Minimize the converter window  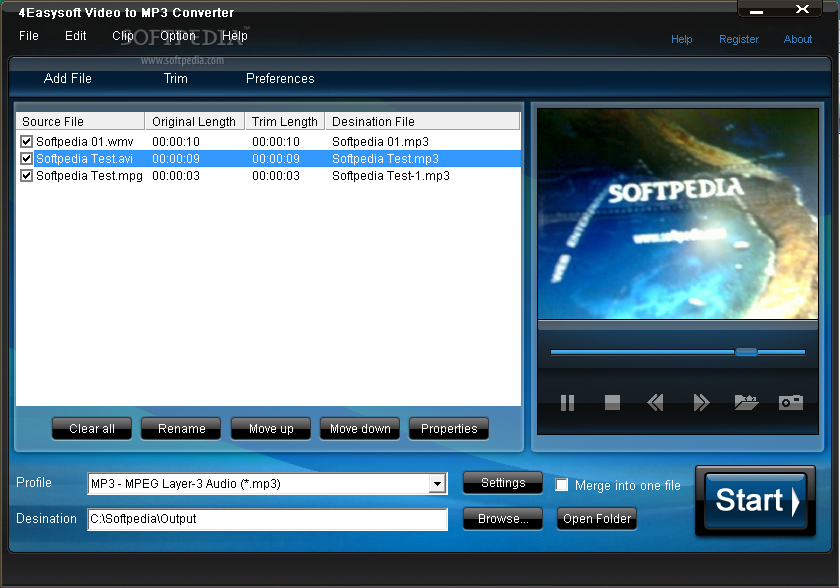756,10
